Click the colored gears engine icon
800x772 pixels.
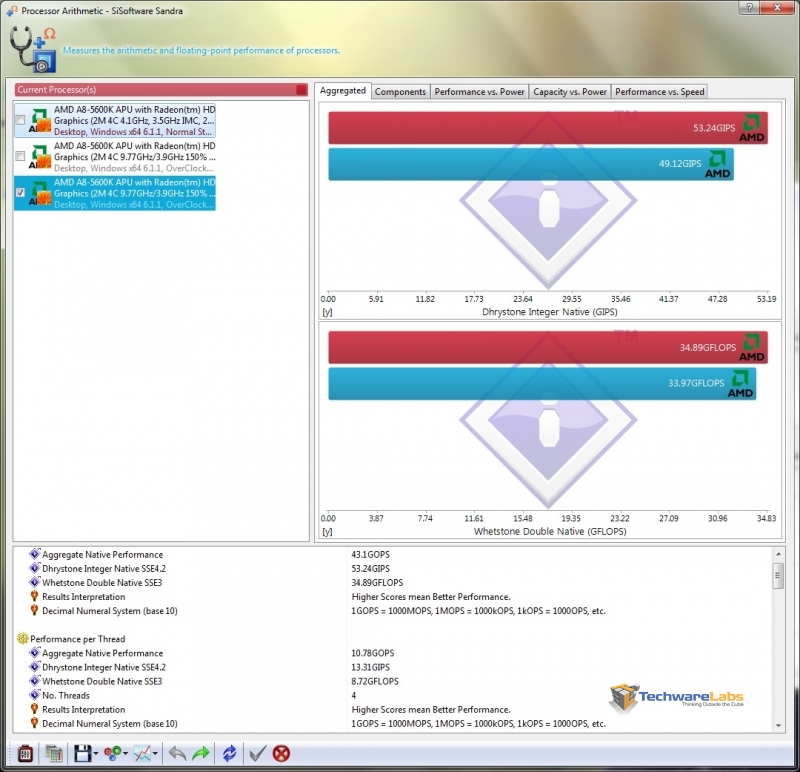(112, 753)
